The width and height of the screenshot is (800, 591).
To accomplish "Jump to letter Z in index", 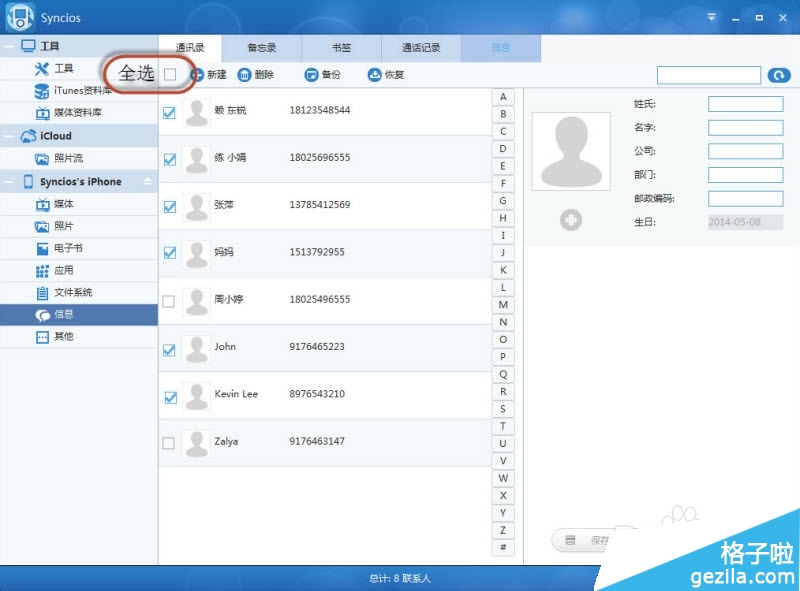I will (503, 530).
